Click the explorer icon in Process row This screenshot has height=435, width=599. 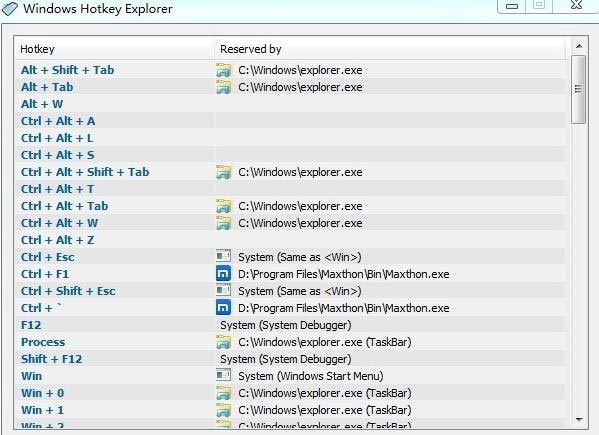(x=223, y=342)
